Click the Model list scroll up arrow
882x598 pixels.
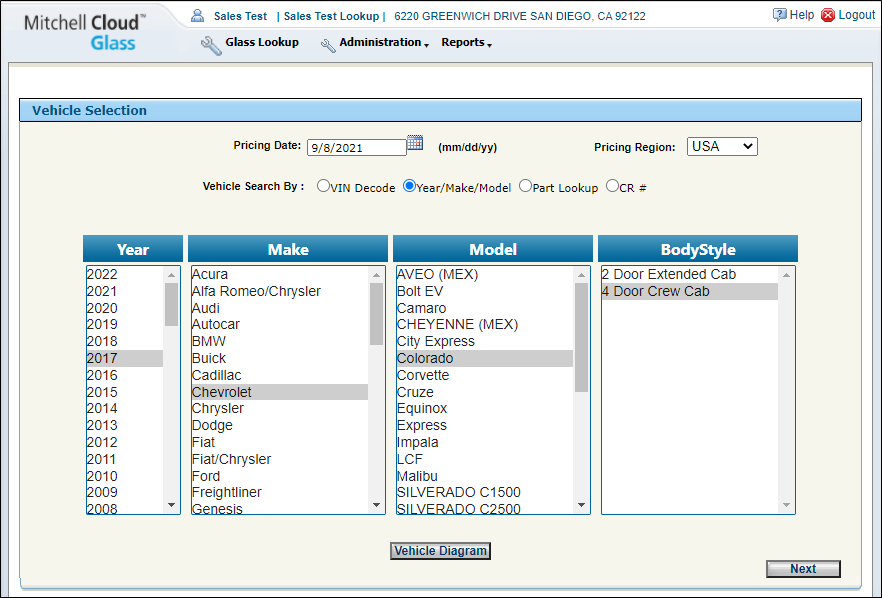[x=582, y=275]
